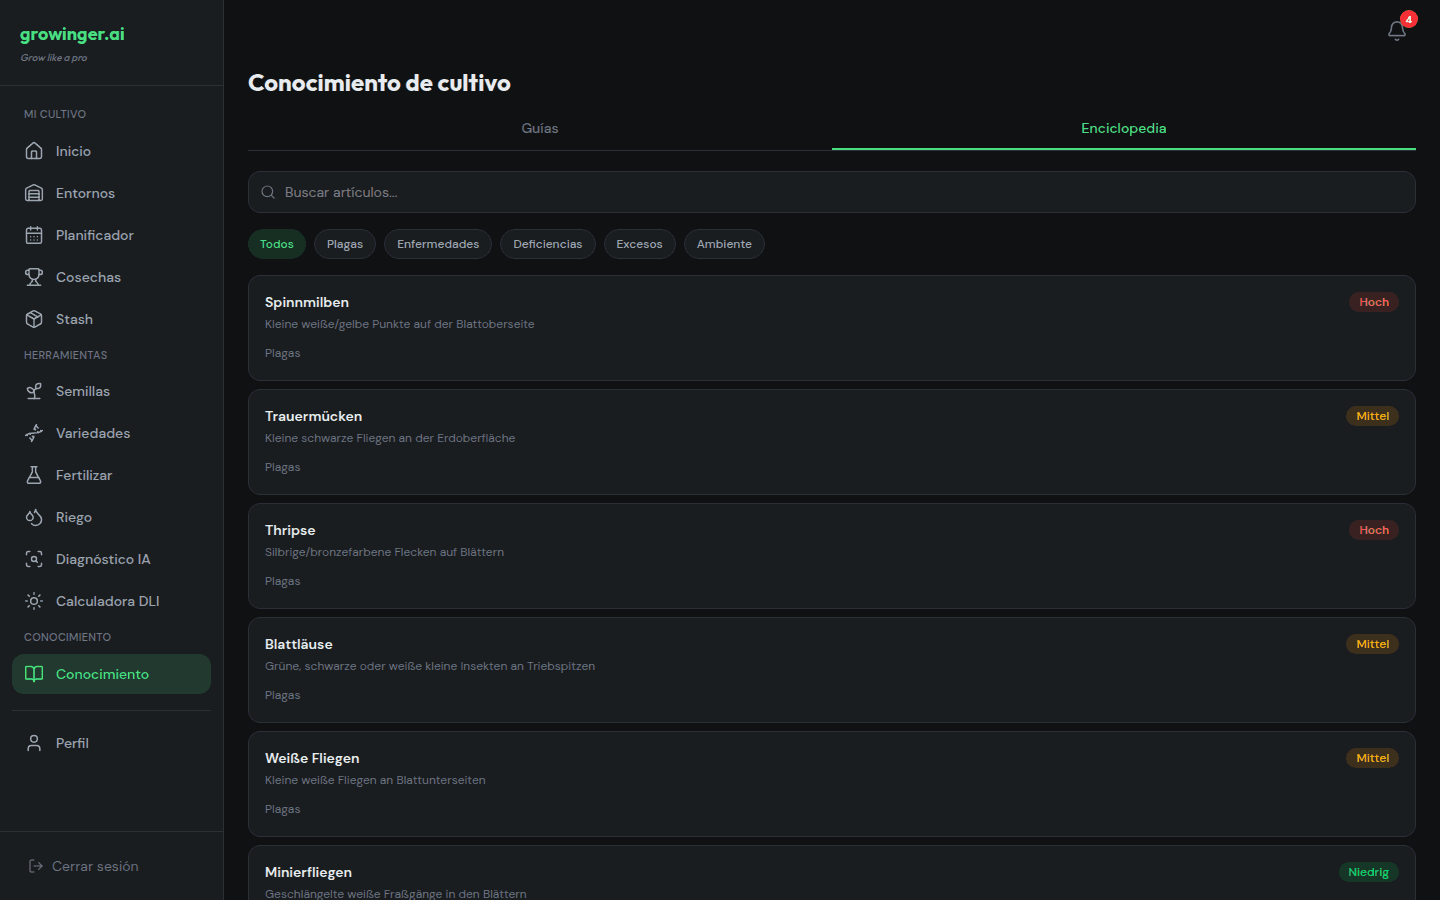
Task: Filter articles by Enfermedades
Action: click(x=438, y=244)
